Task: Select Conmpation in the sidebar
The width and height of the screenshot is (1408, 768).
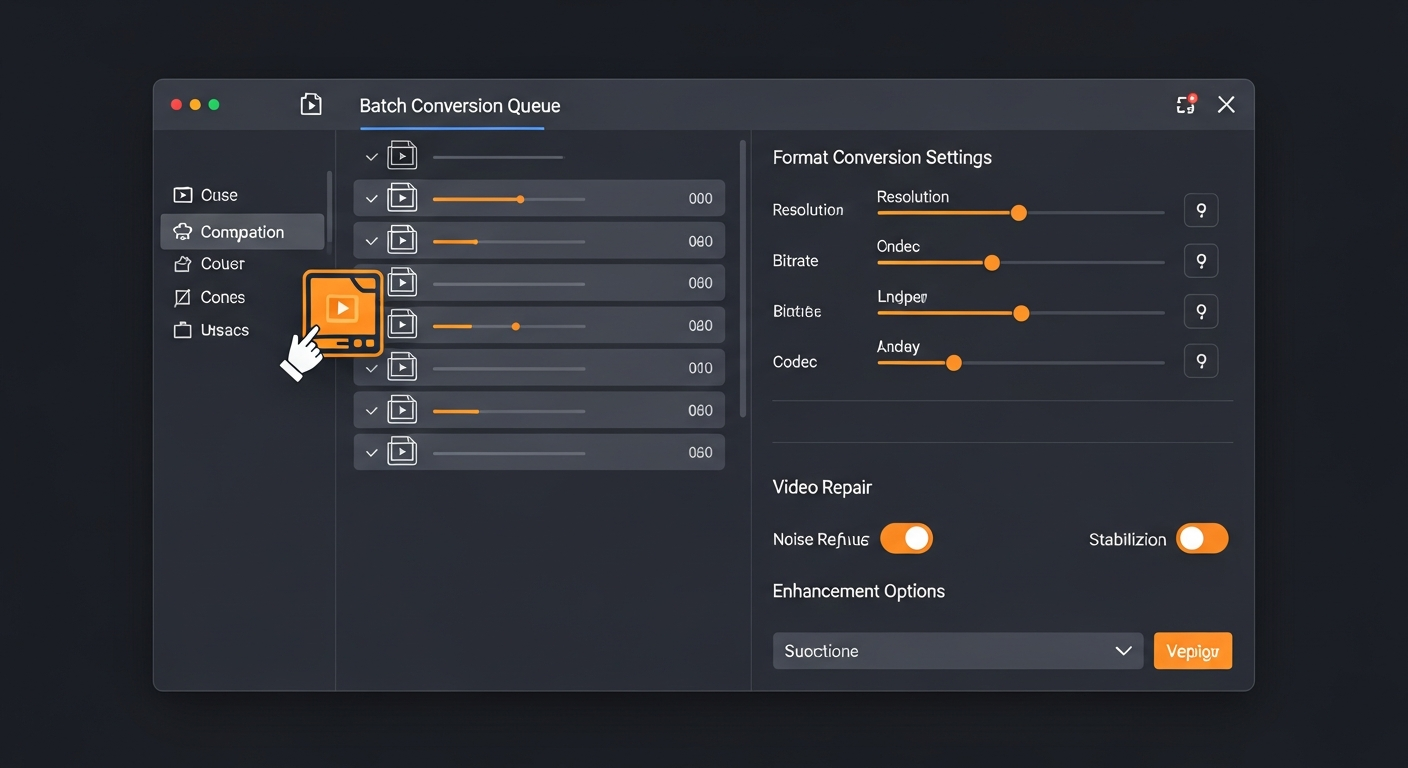Action: tap(242, 232)
